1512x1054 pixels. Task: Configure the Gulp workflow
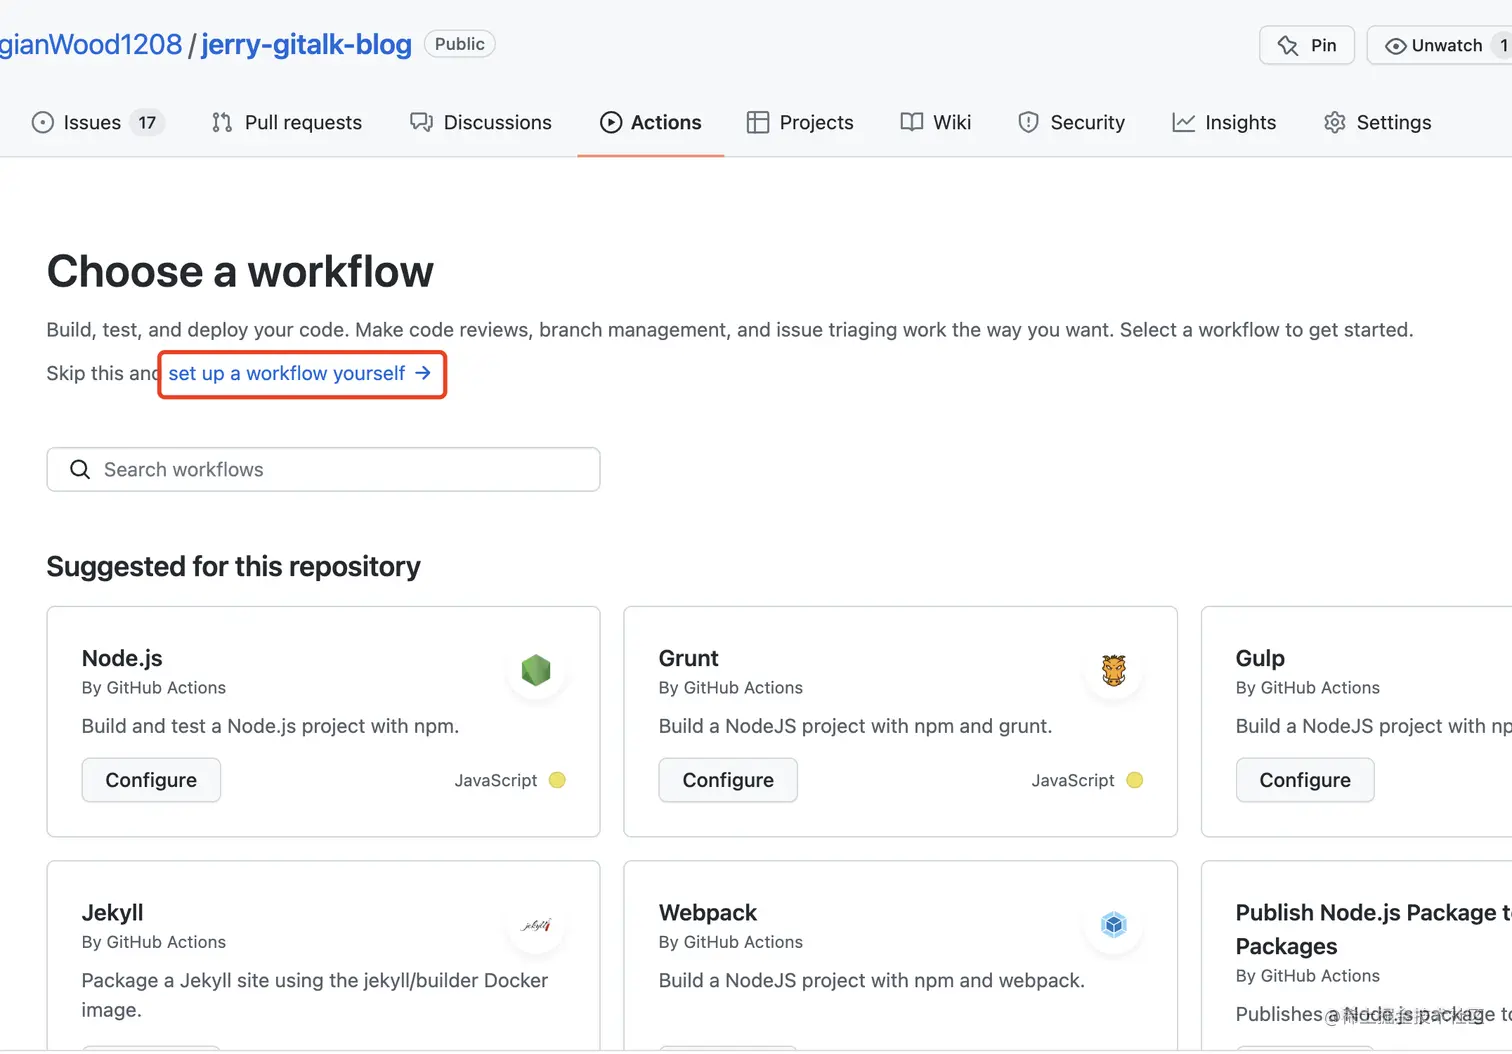[x=1305, y=780]
